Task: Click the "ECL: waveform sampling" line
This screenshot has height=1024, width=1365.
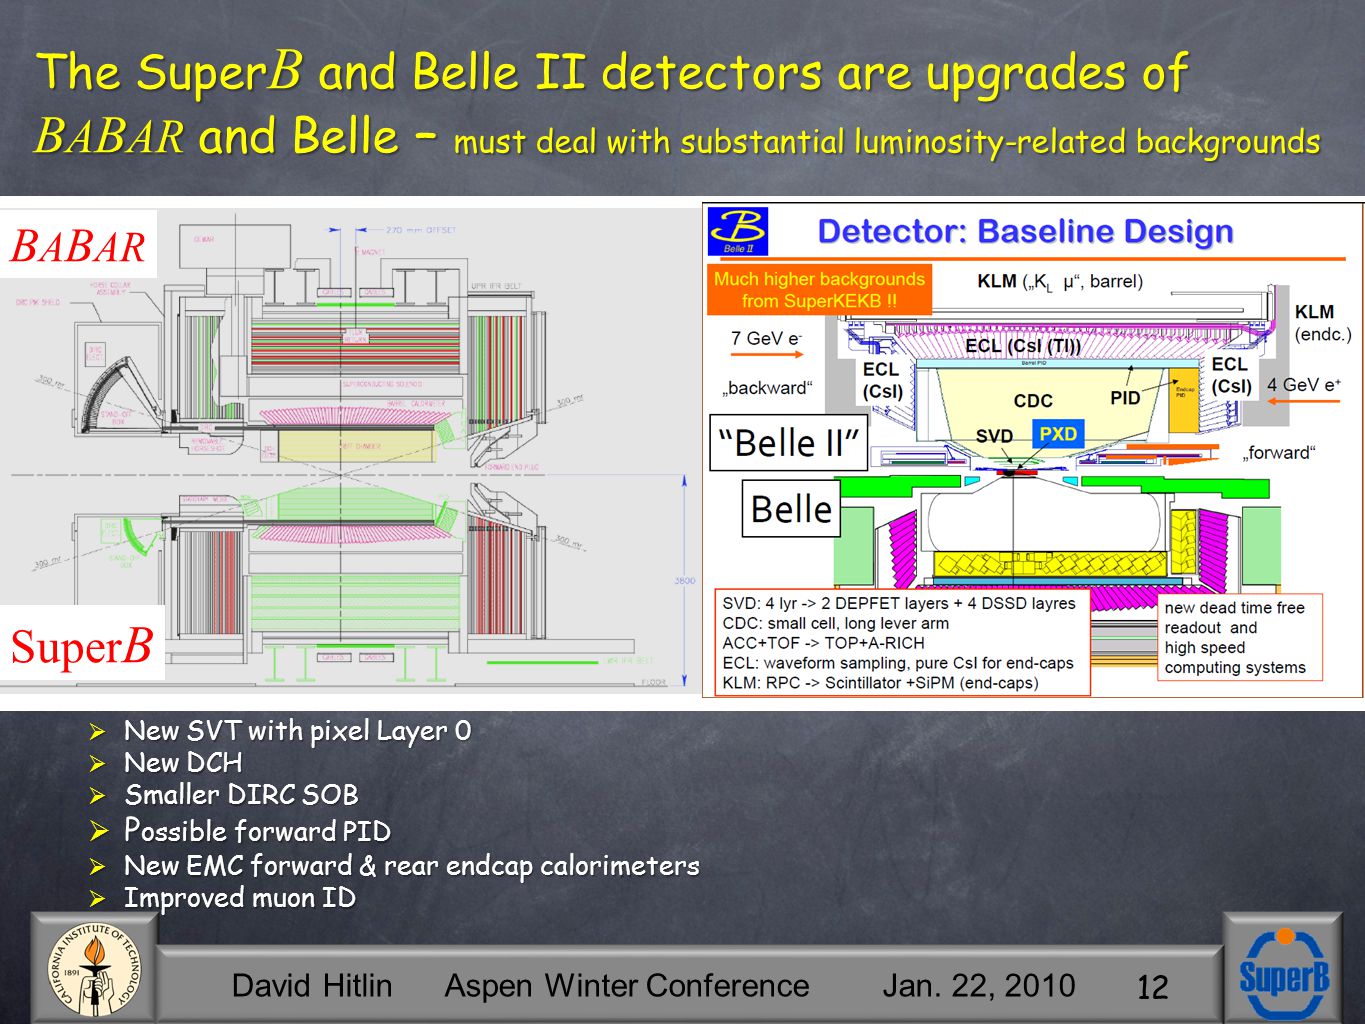Action: tap(898, 664)
